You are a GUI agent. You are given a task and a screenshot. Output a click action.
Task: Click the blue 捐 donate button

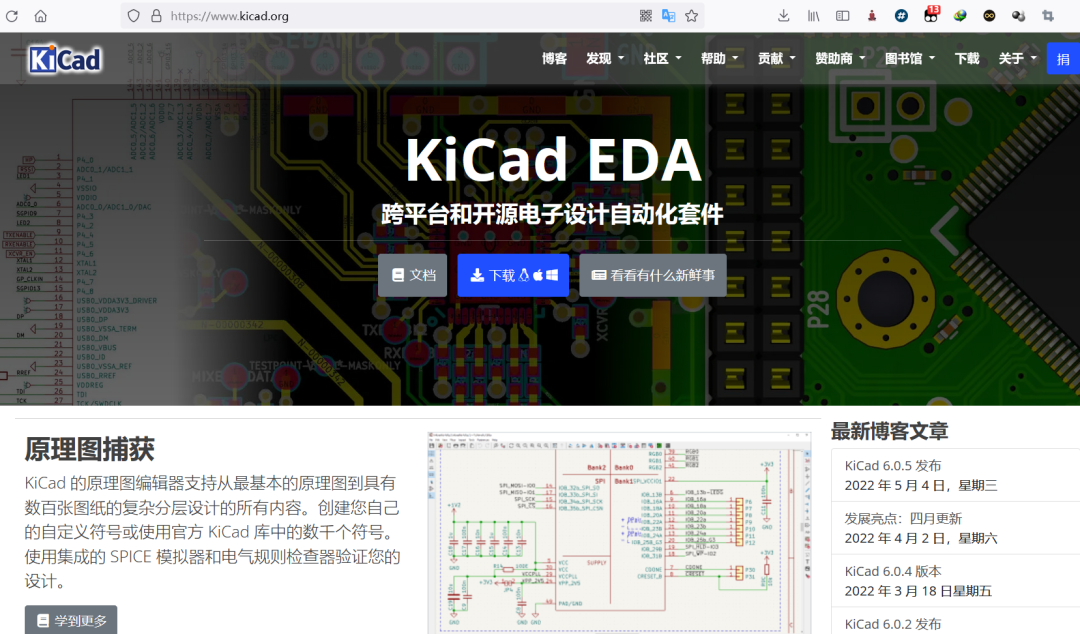click(x=1063, y=59)
